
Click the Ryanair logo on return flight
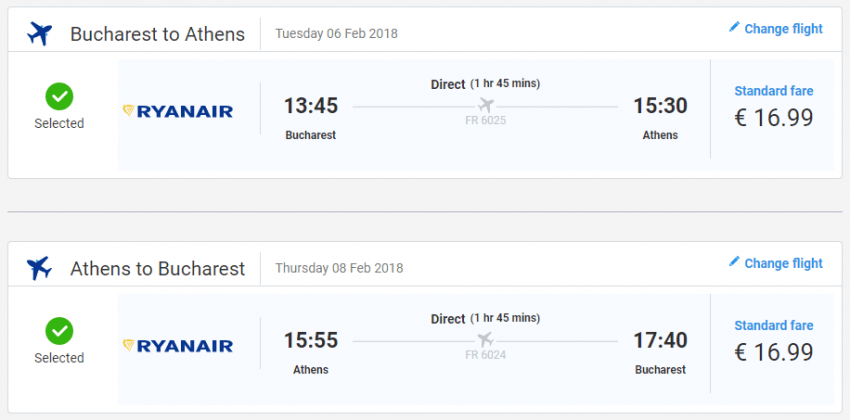tap(178, 346)
